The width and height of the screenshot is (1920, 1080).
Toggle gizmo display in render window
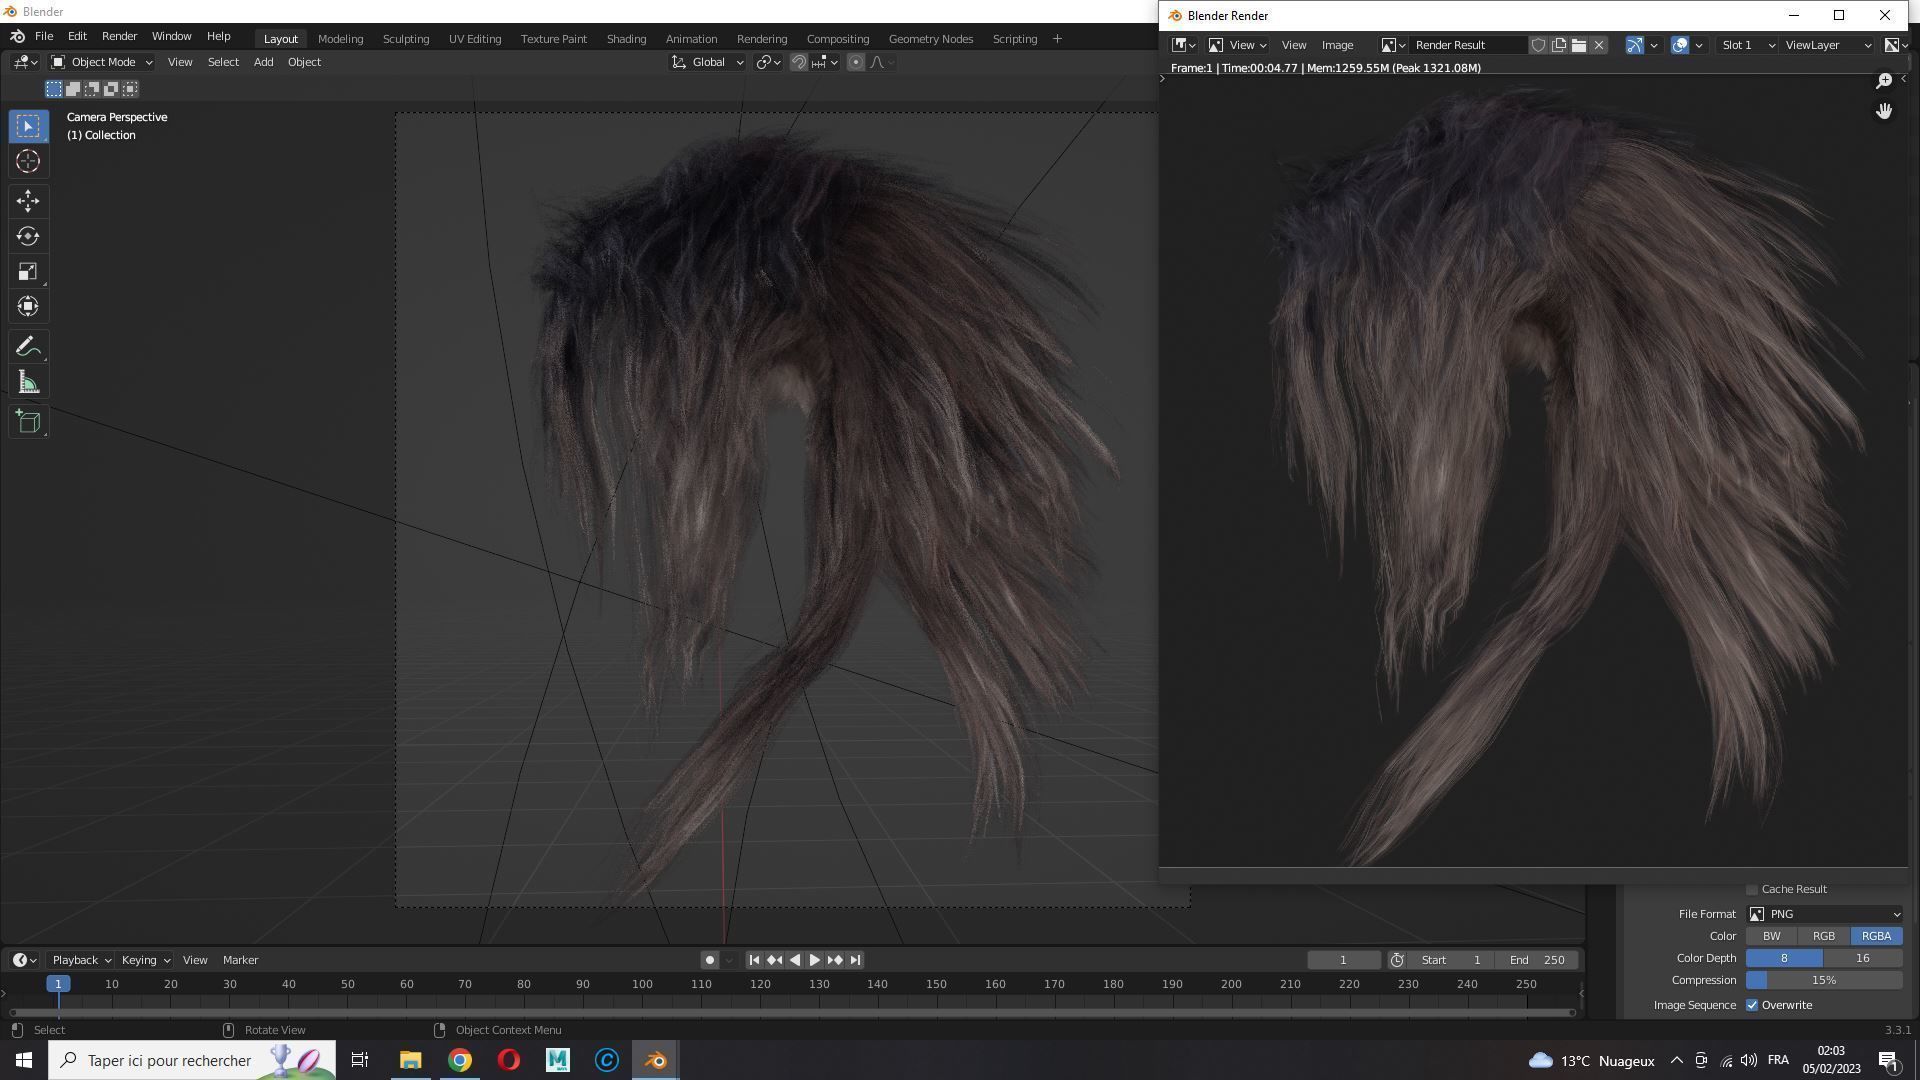click(1634, 45)
